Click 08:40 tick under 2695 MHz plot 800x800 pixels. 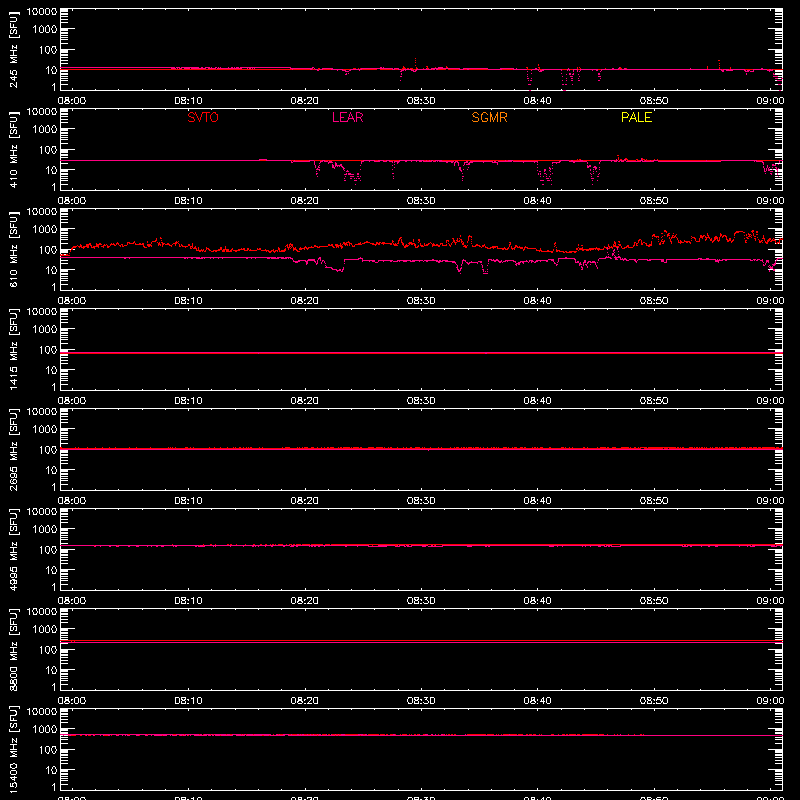pos(537,501)
